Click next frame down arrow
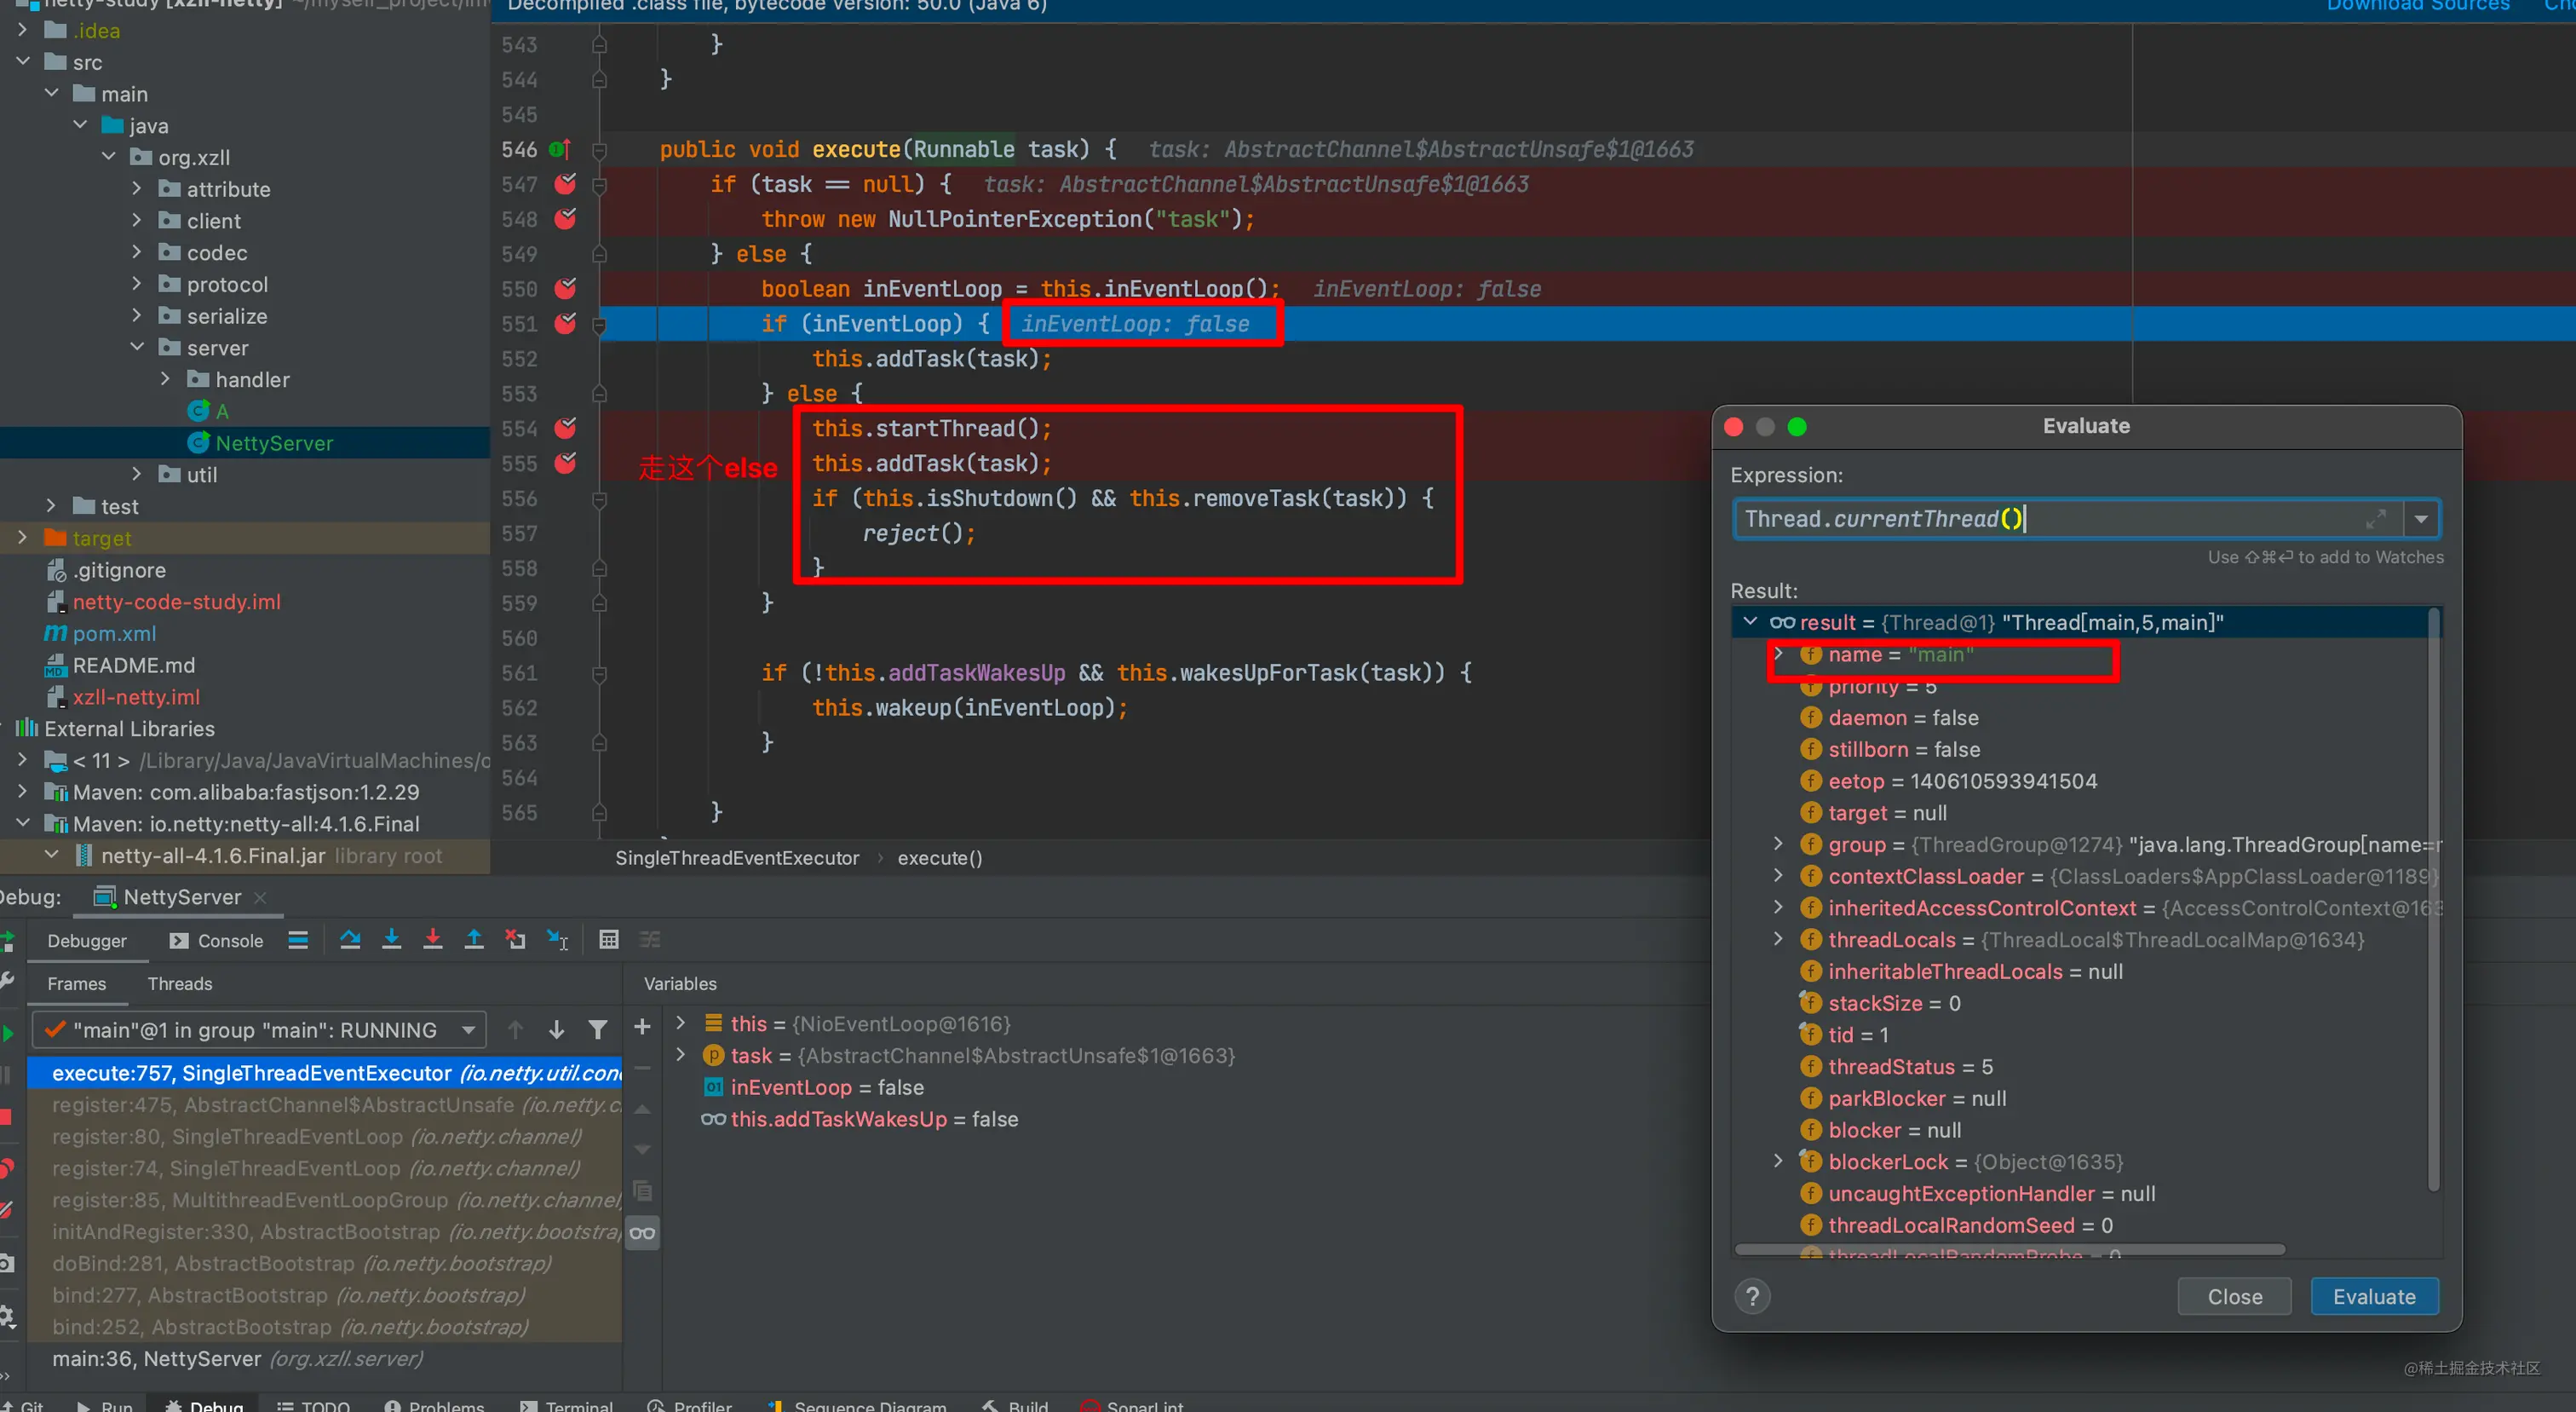The width and height of the screenshot is (2576, 1412). [x=557, y=1030]
